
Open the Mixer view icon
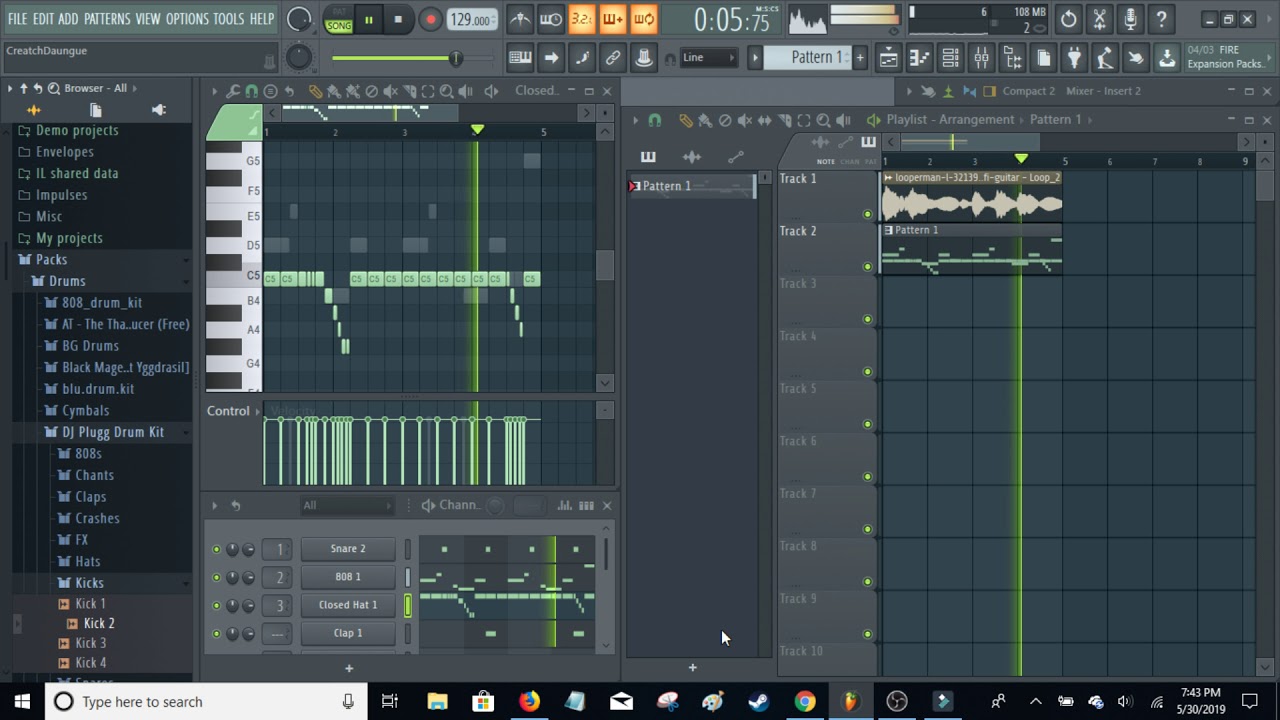[981, 58]
